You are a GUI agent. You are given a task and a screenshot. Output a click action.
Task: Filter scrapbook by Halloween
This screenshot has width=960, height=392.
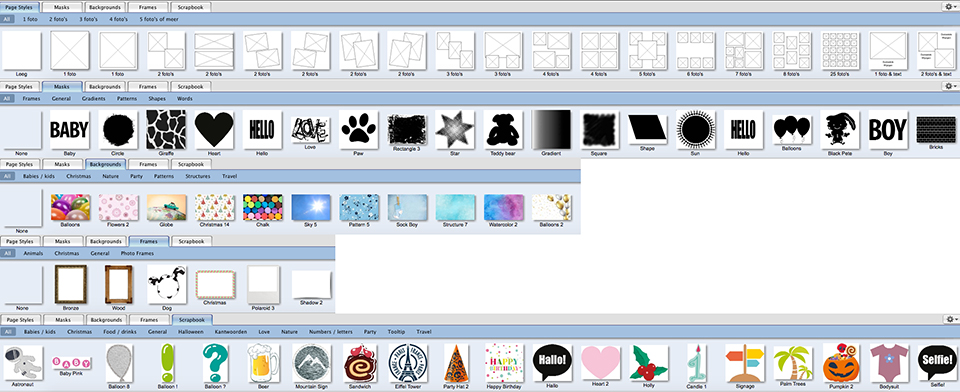pos(191,331)
